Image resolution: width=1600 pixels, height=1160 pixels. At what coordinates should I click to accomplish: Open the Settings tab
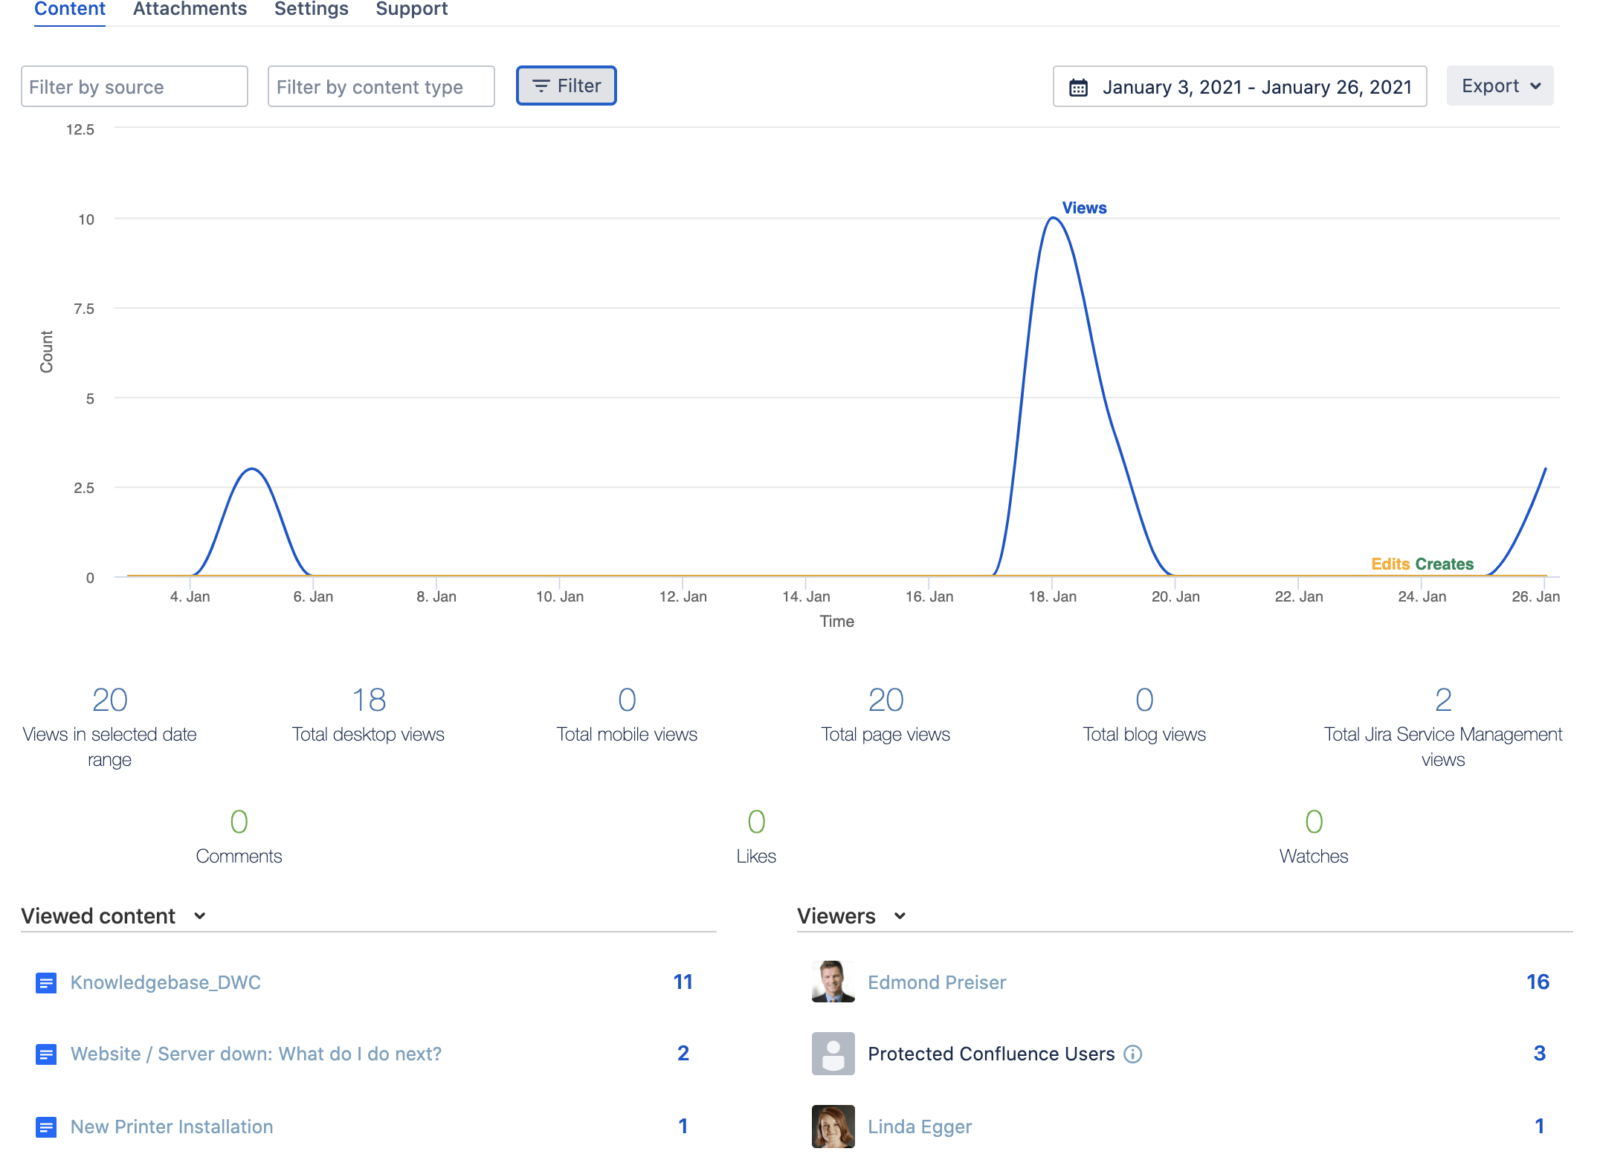[311, 9]
